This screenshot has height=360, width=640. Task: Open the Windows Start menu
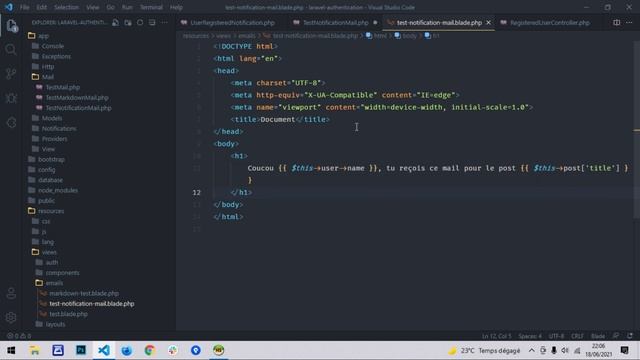(11, 350)
